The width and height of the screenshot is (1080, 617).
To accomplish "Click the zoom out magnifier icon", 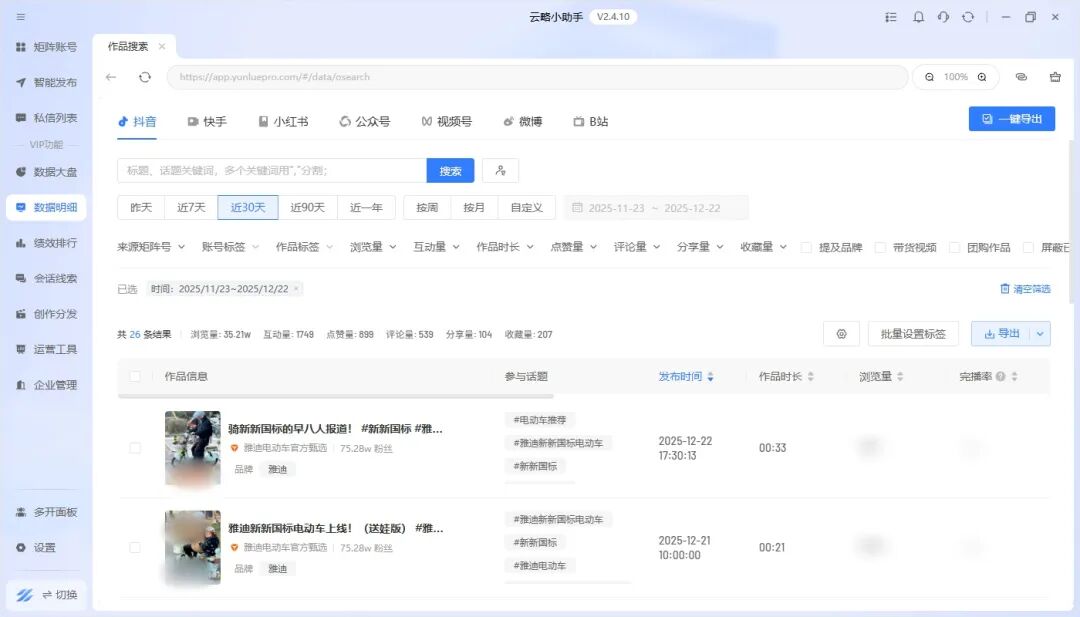I will click(929, 77).
